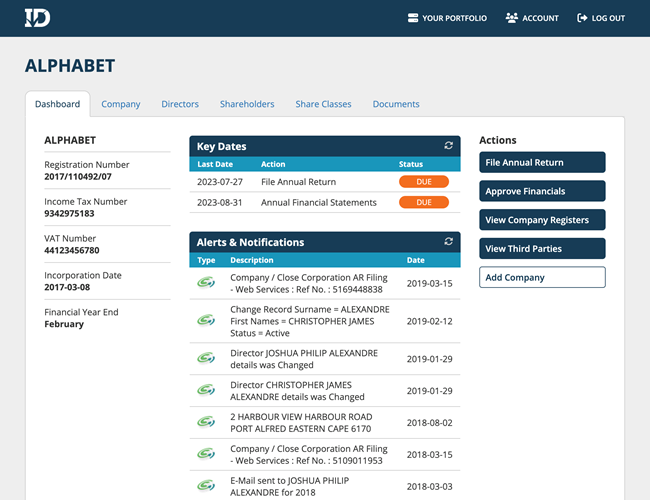Click the Add Company button
This screenshot has height=500, width=650.
[541, 277]
